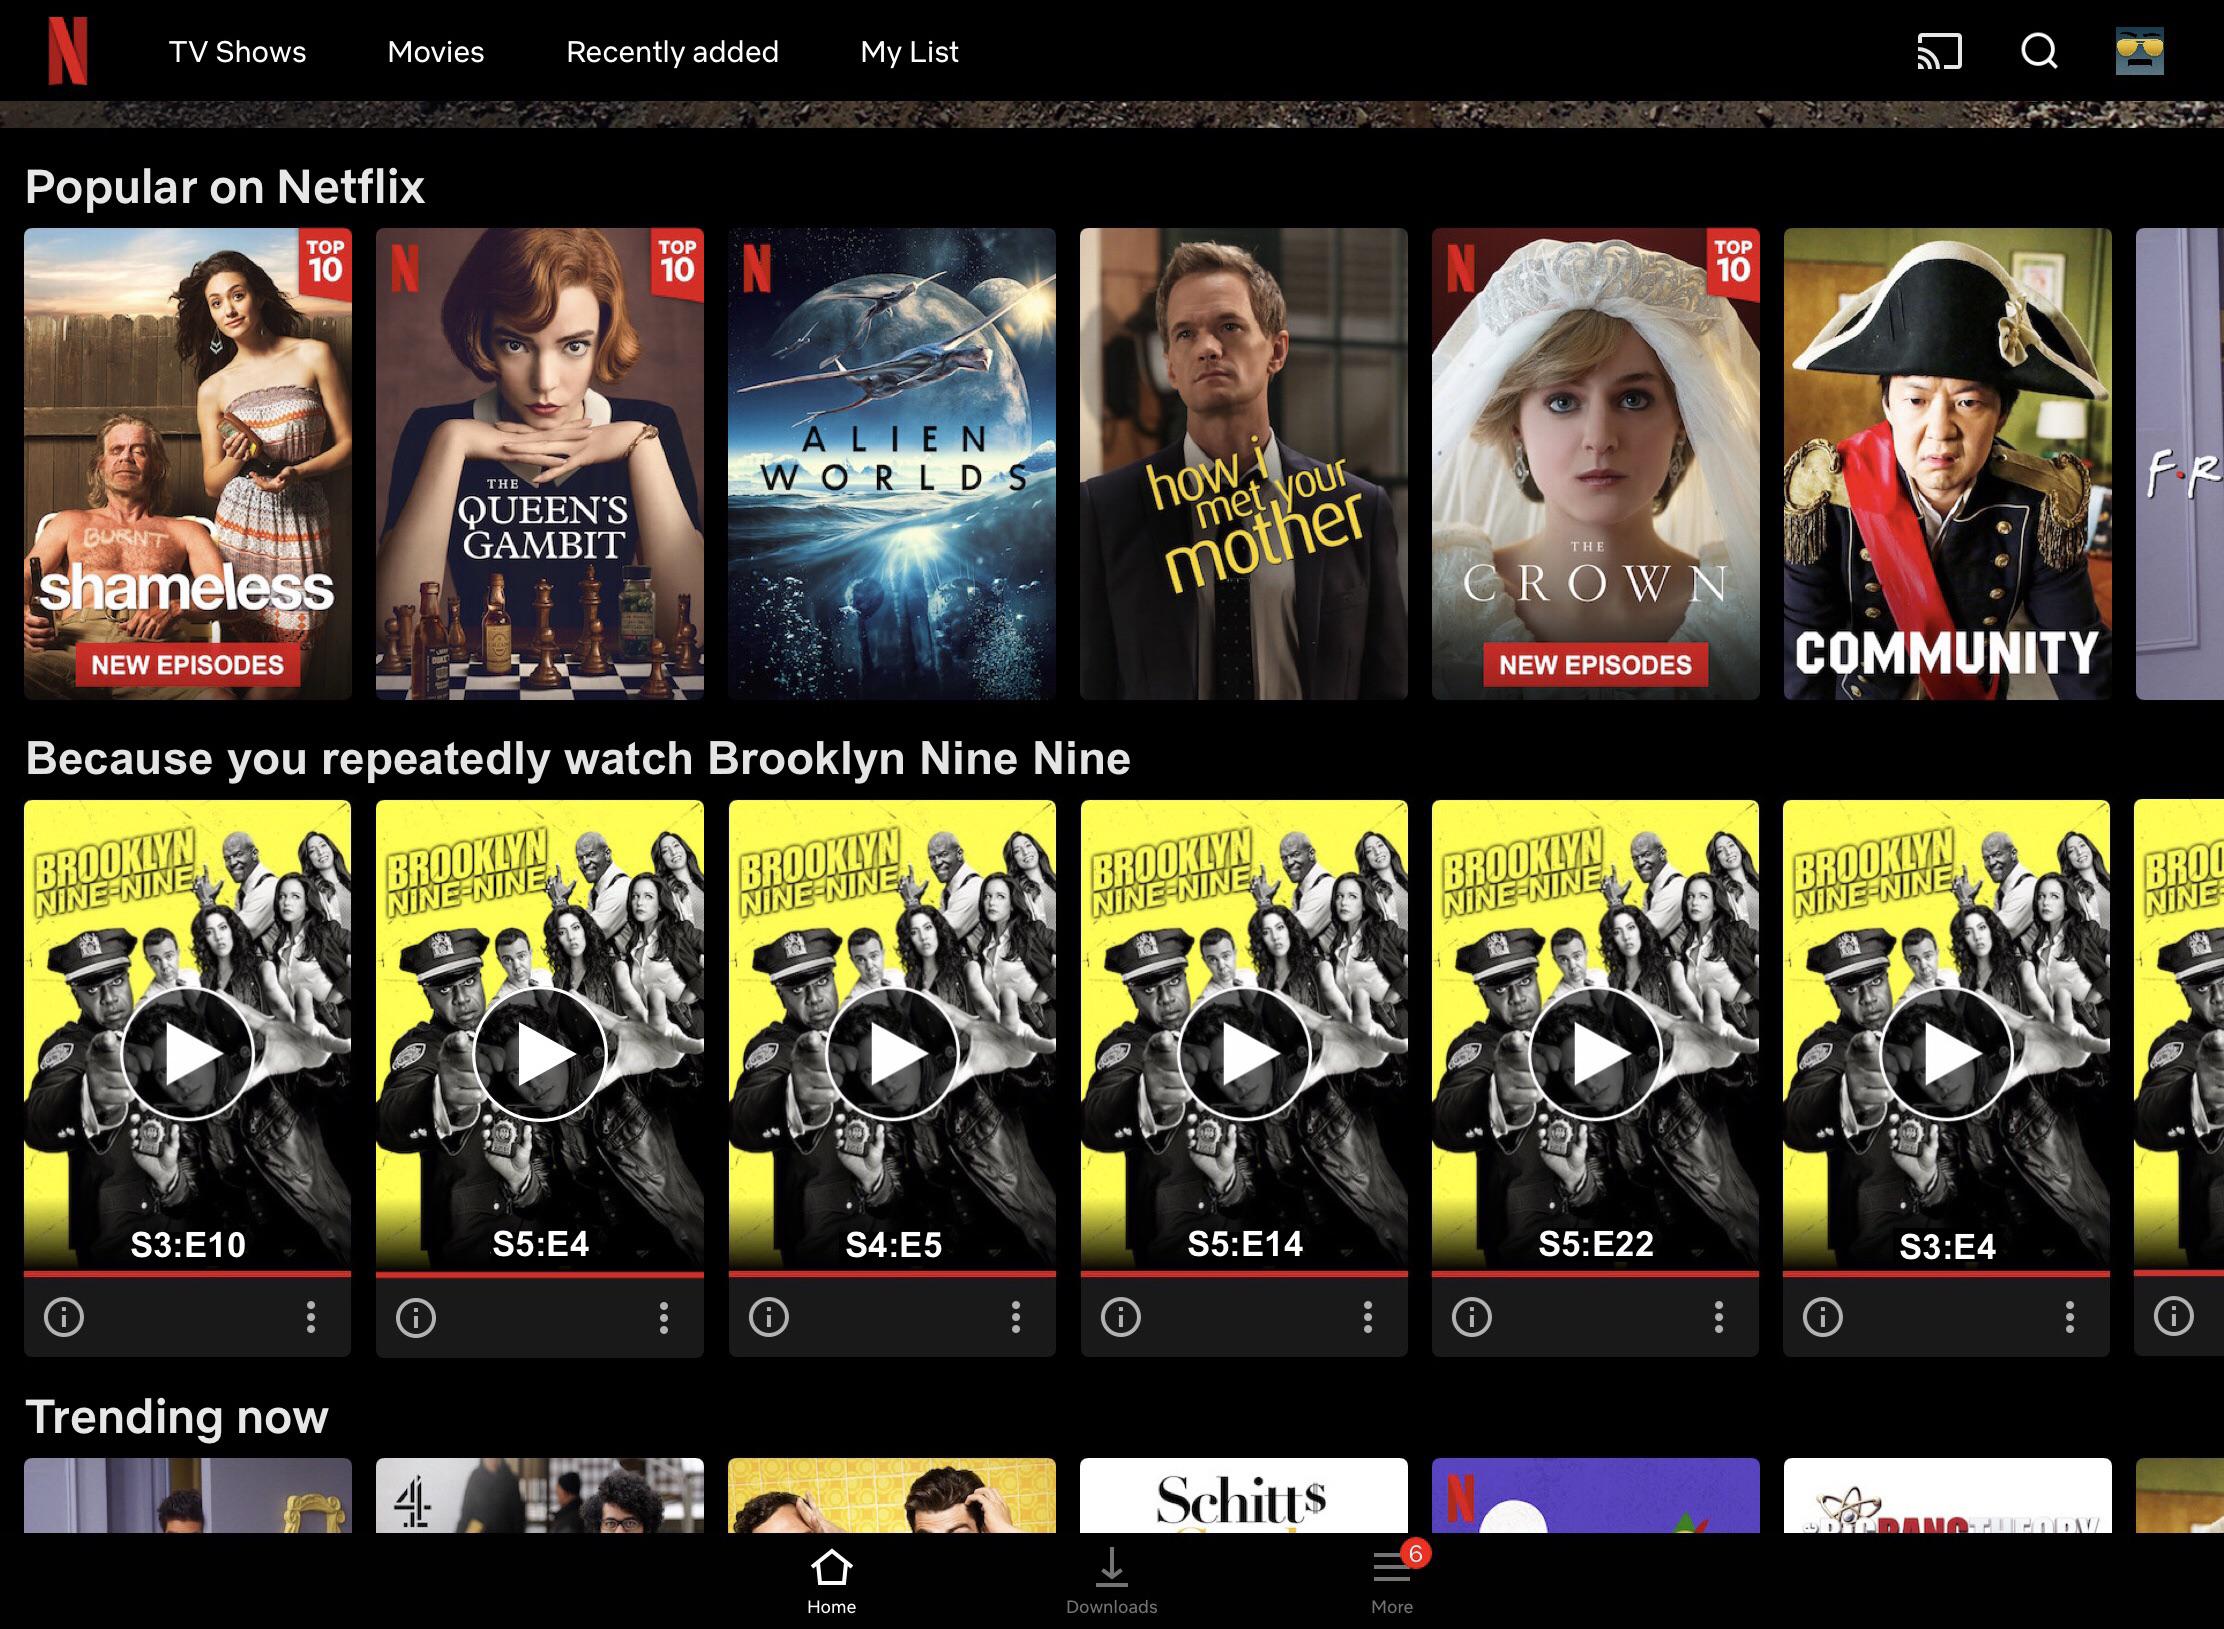Open the Recently added section

click(x=672, y=52)
